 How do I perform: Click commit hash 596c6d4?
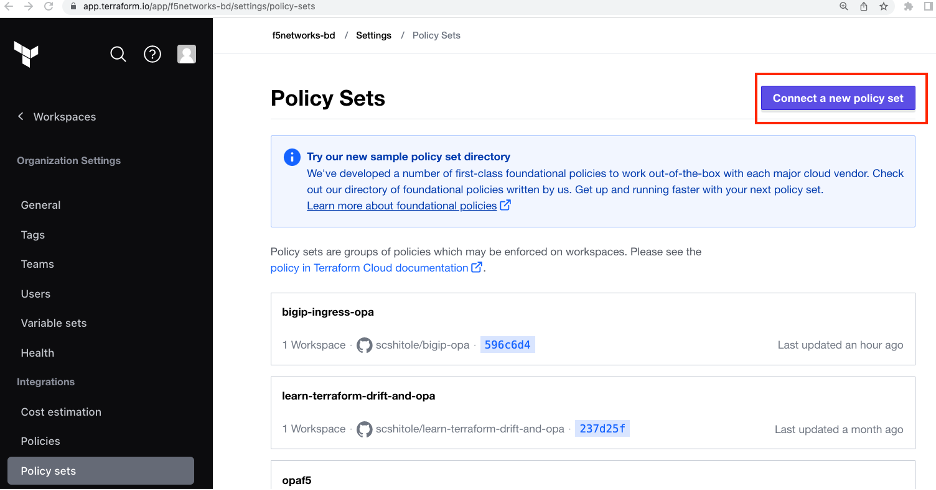click(x=507, y=345)
